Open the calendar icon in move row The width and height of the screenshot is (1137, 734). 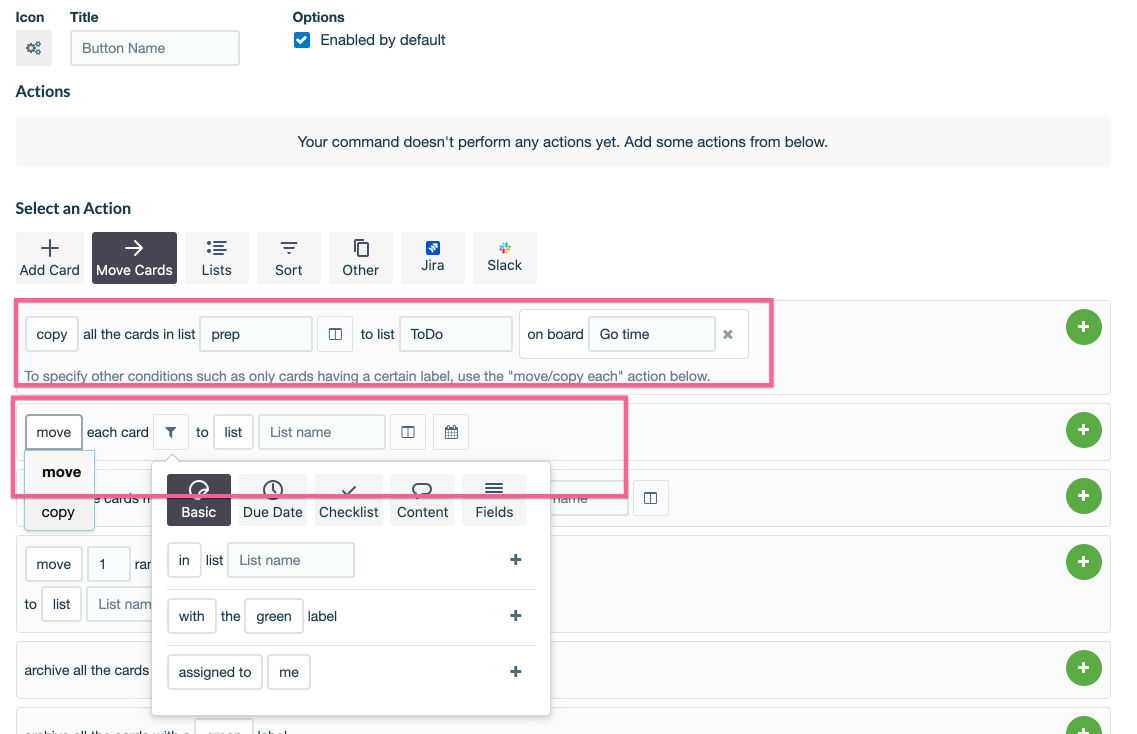pyautogui.click(x=450, y=431)
